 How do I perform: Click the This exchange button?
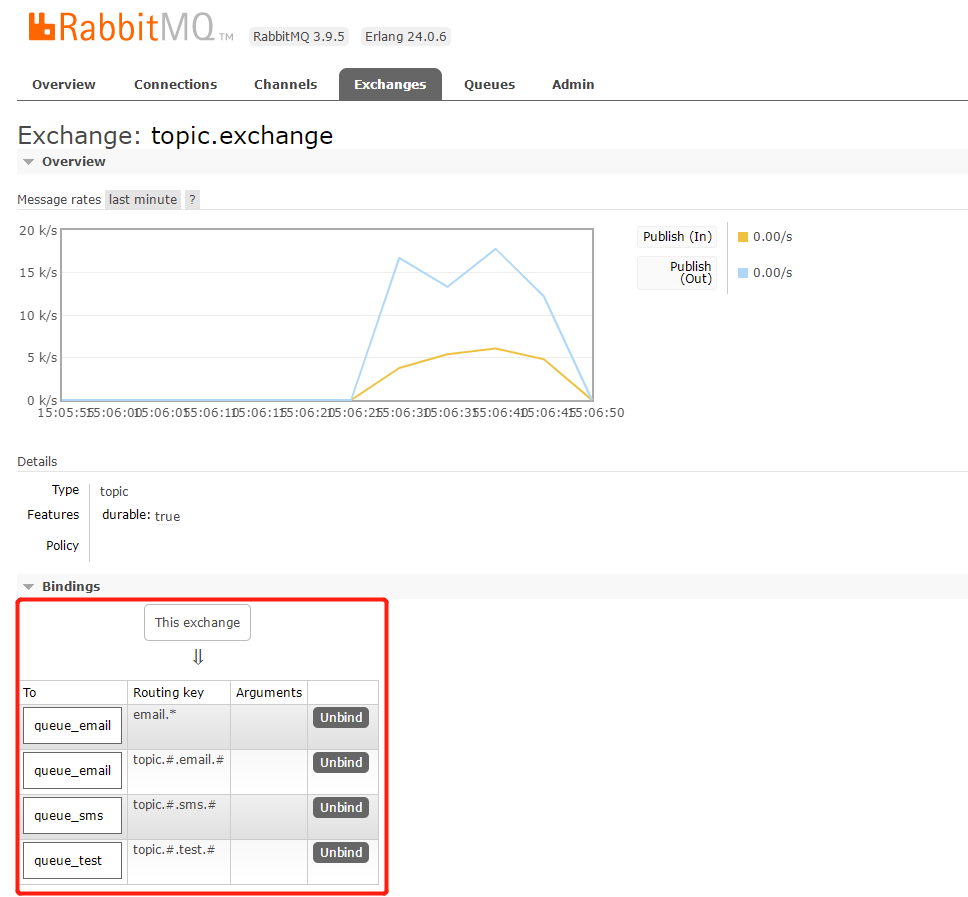coord(197,622)
